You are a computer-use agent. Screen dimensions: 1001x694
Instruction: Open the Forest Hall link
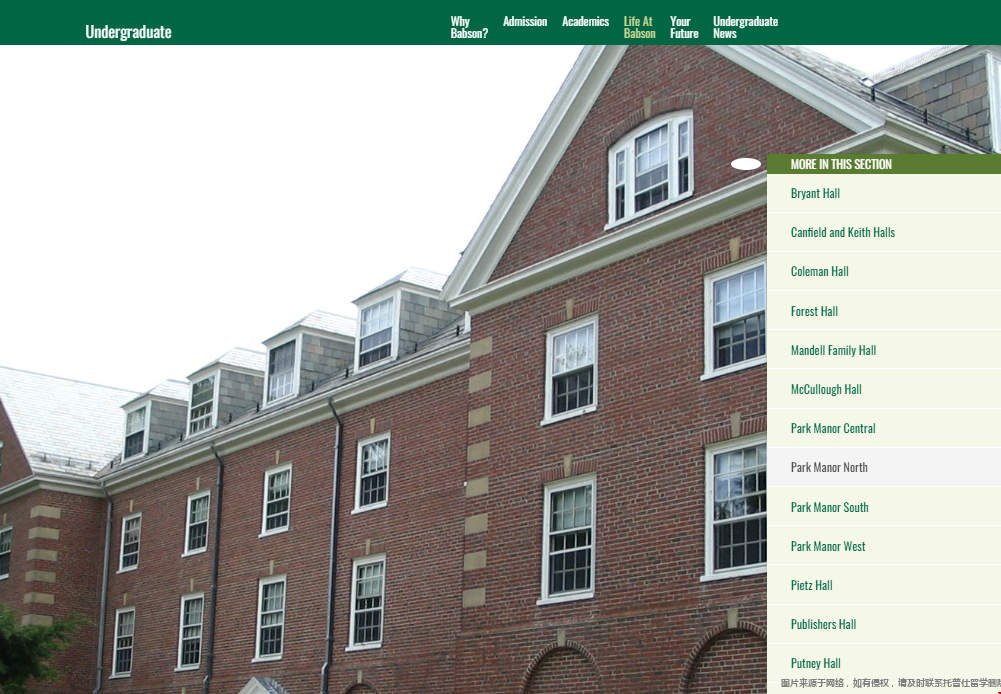(814, 311)
